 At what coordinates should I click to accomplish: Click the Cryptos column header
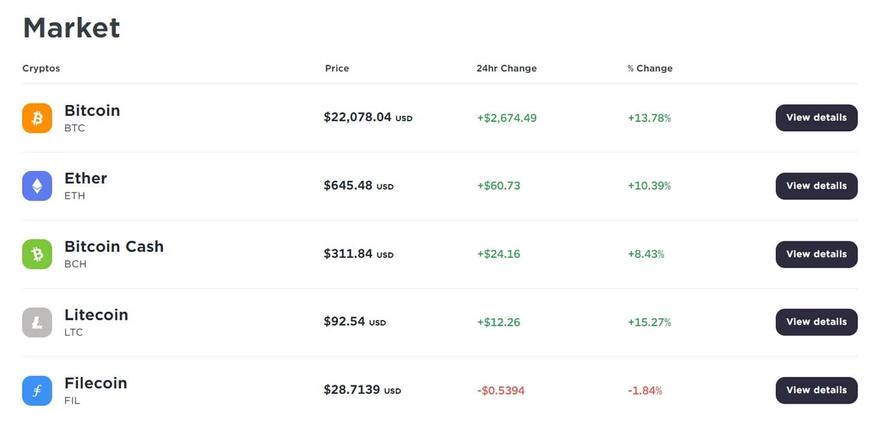coord(41,68)
